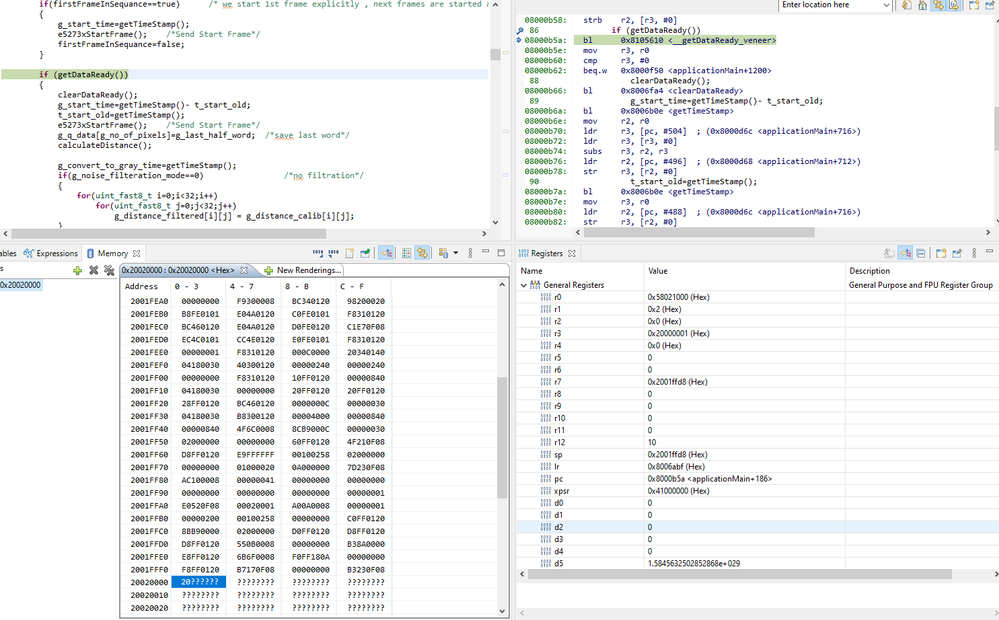Screen dimensions: 999x620
Task: Toggle Show Source in Disassembly
Action: click(954, 5)
